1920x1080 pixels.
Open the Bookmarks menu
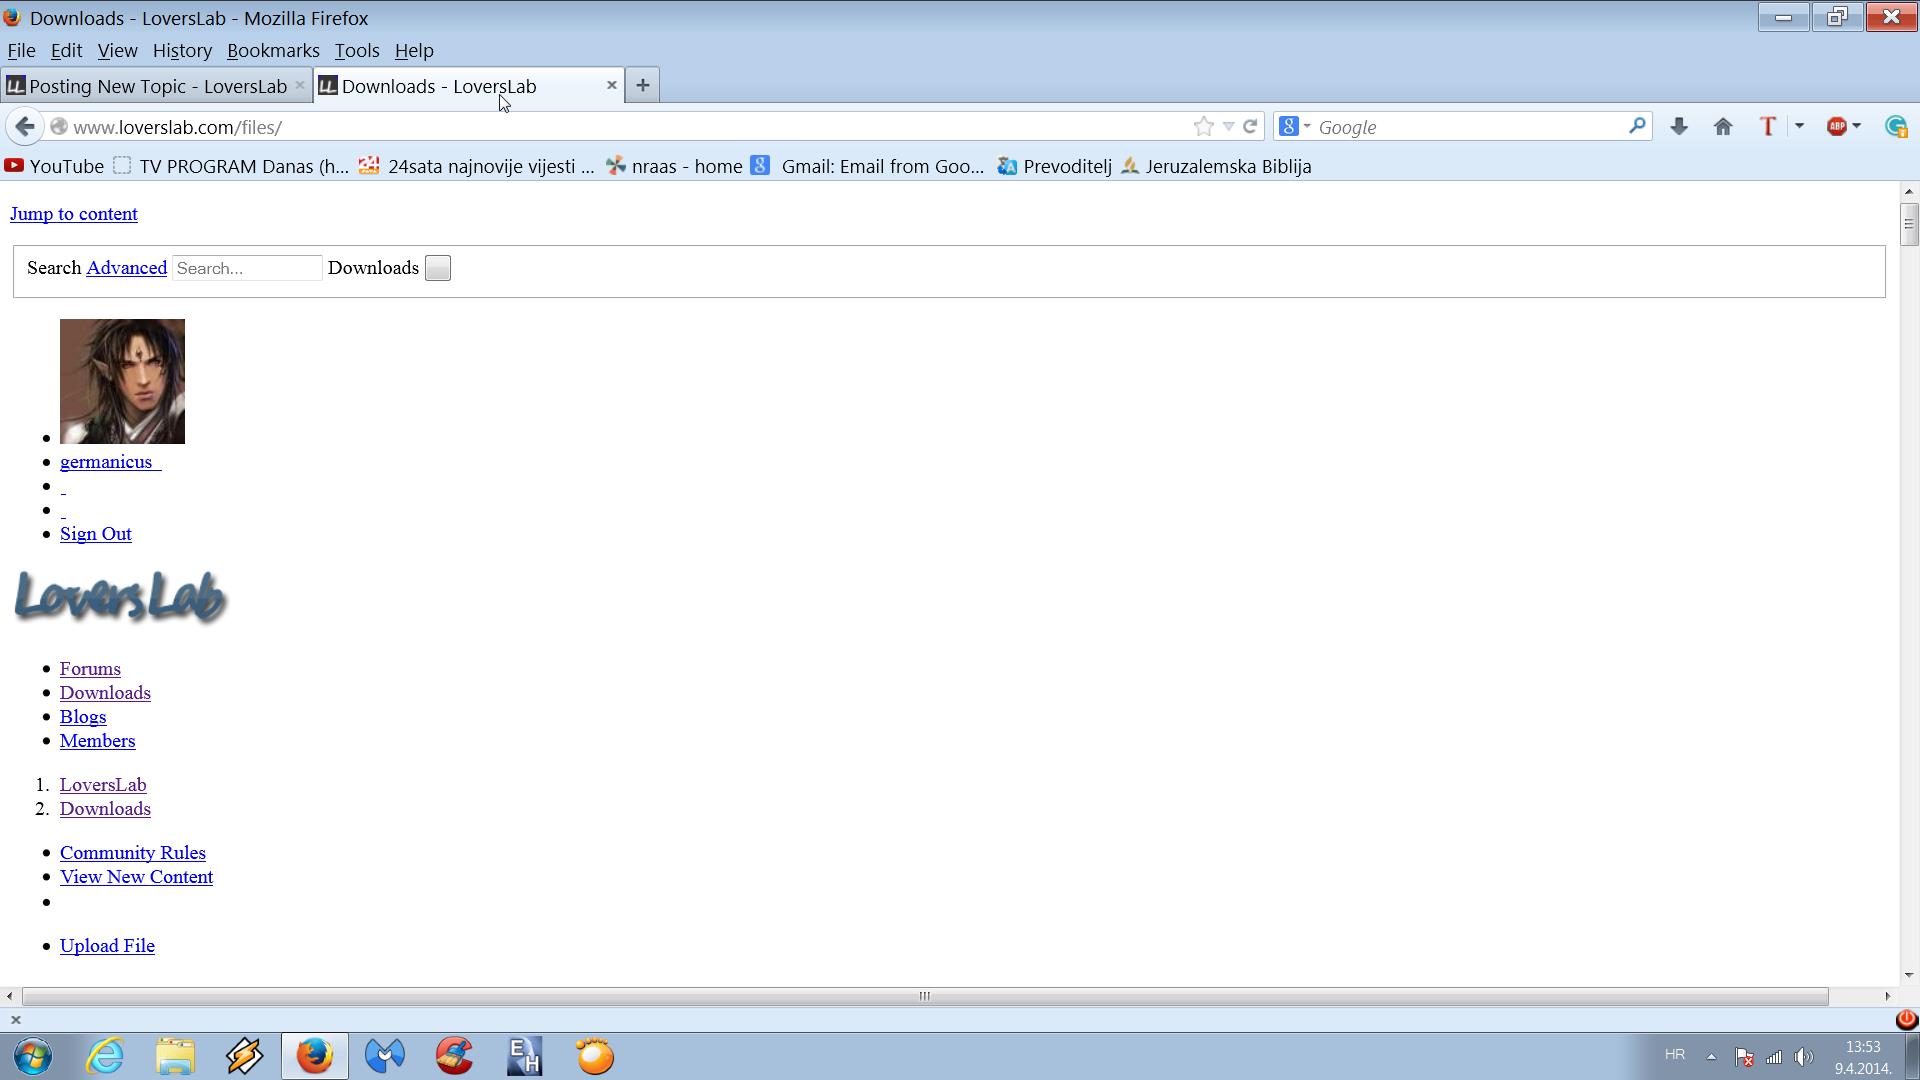tap(273, 51)
